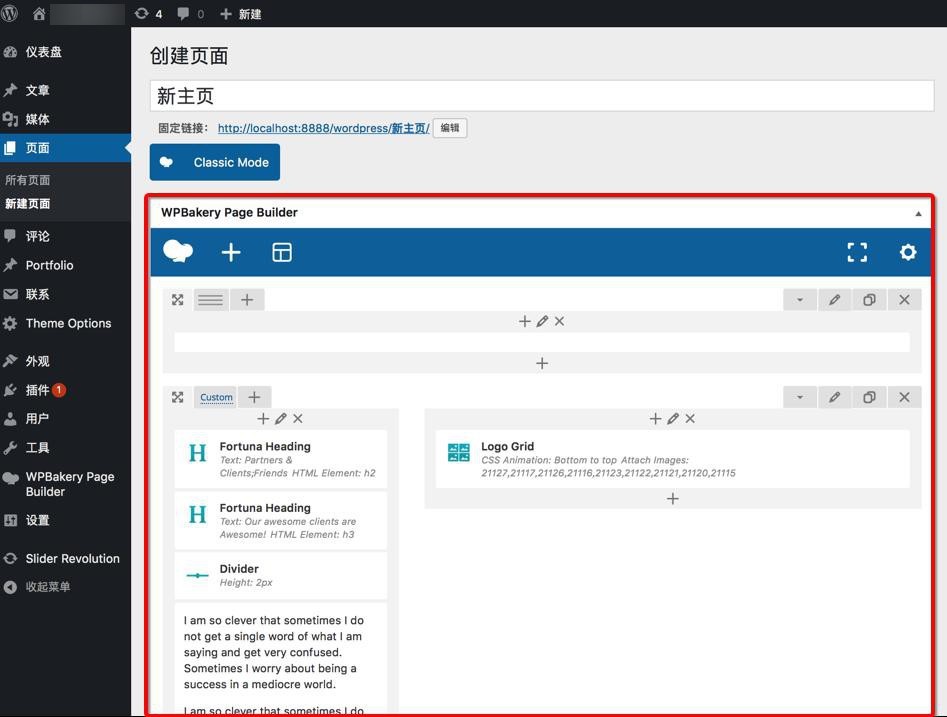Image resolution: width=947 pixels, height=717 pixels.
Task: Change the first row's column layout
Action: pyautogui.click(x=211, y=300)
